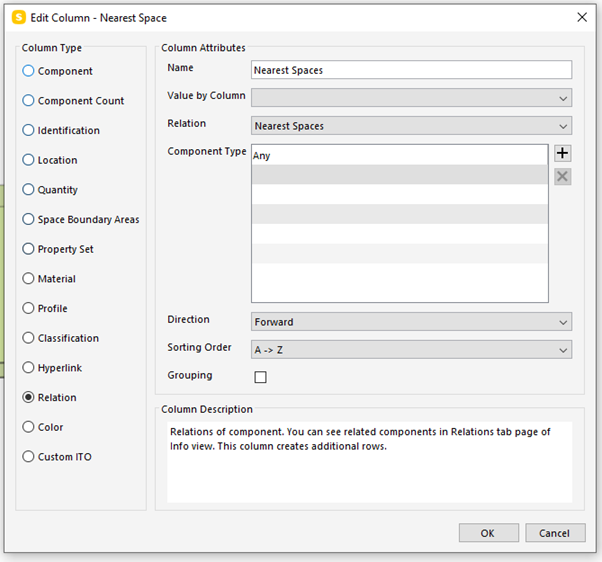The height and width of the screenshot is (562, 602).
Task: Click the Column Description text area
Action: (369, 462)
